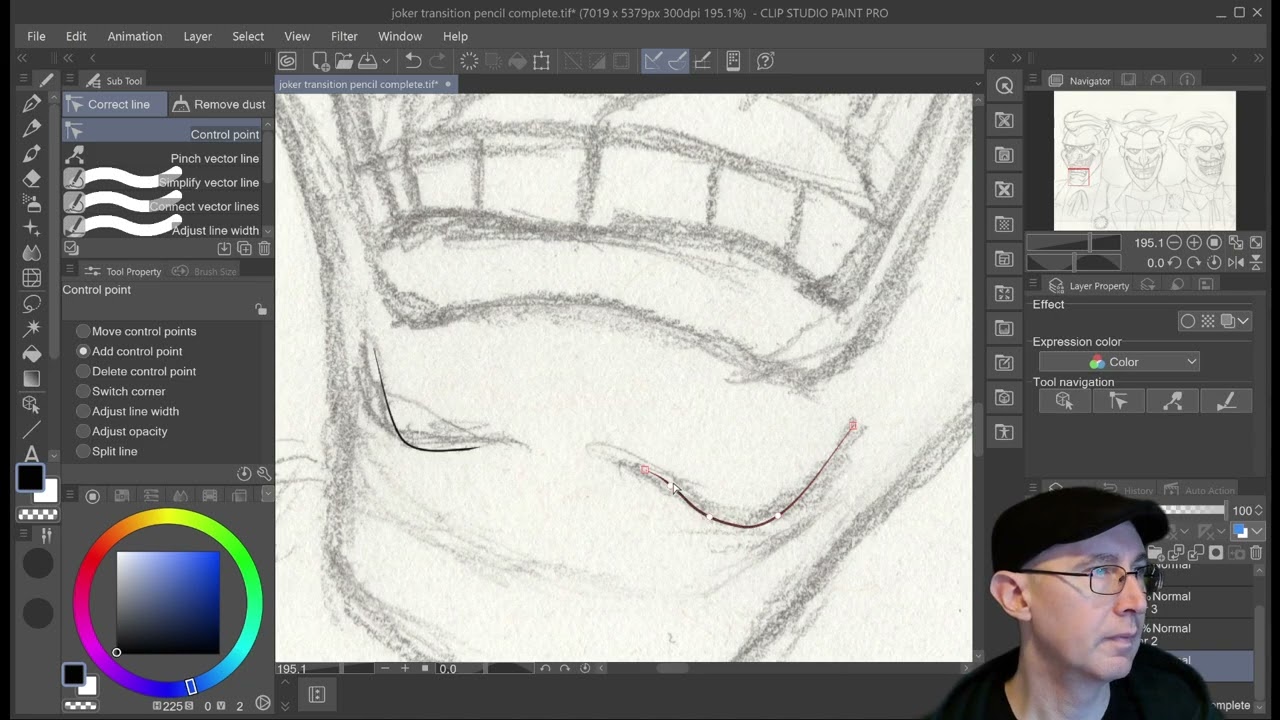The width and height of the screenshot is (1280, 720).
Task: Select Adjust line width radio option
Action: (x=127, y=411)
